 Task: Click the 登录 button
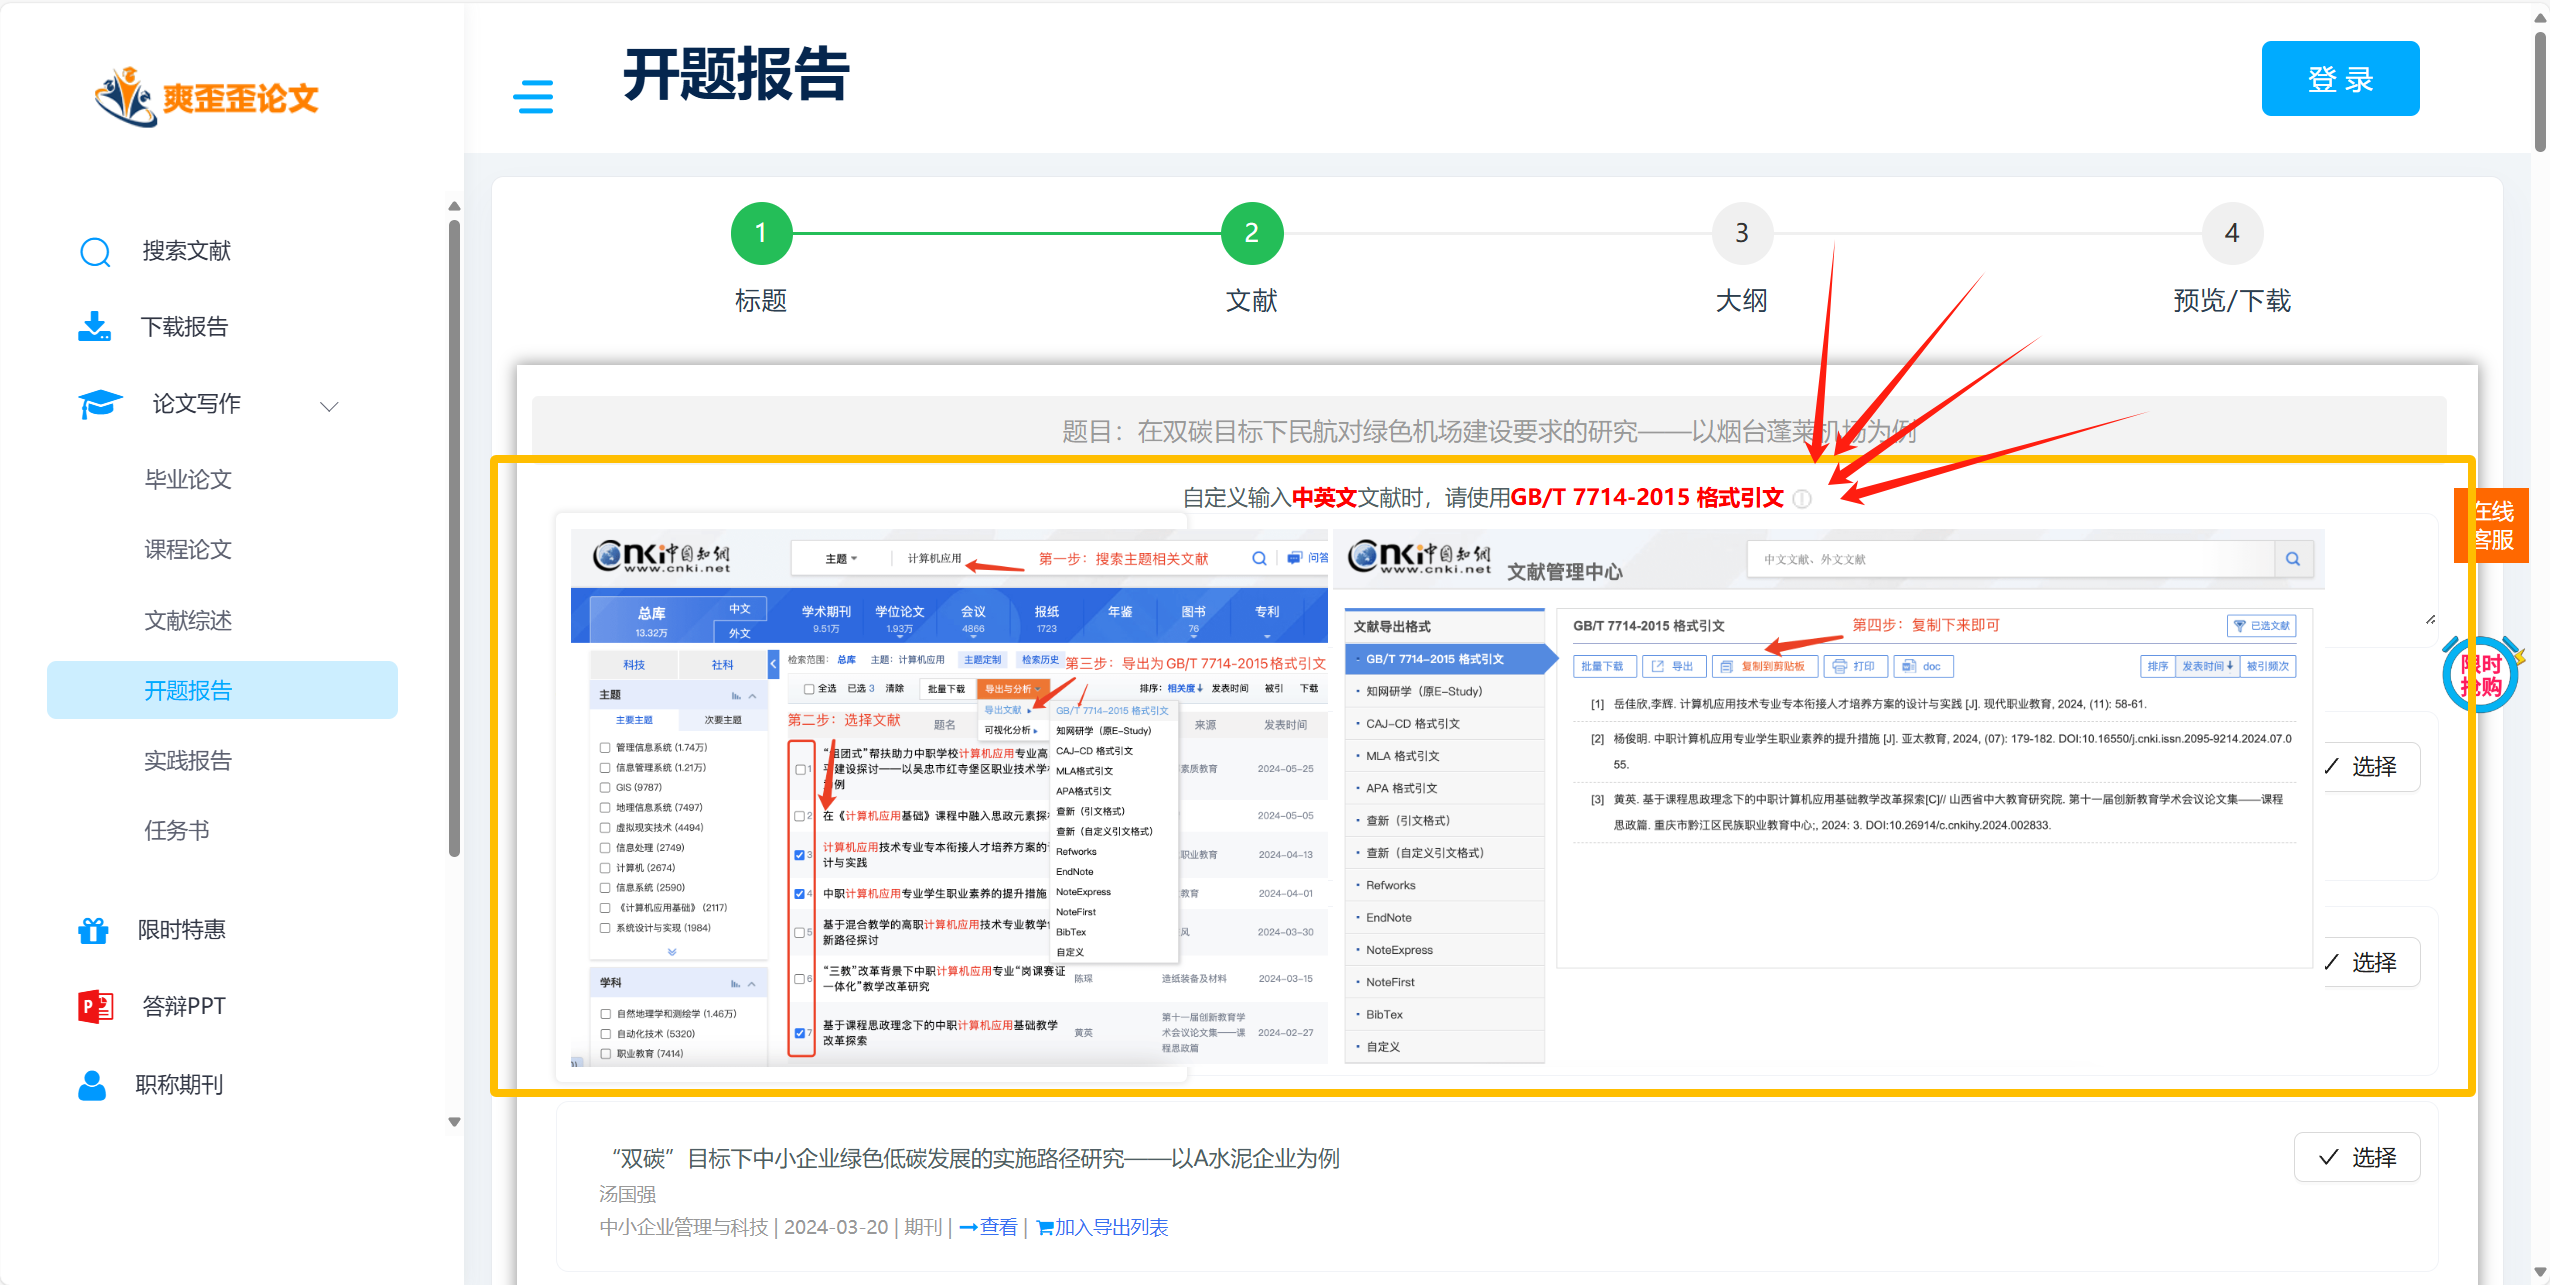click(x=2339, y=79)
